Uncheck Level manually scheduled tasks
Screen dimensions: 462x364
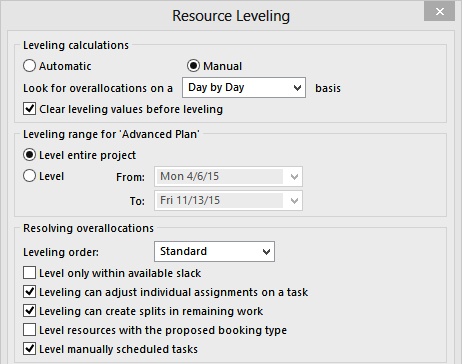point(29,349)
